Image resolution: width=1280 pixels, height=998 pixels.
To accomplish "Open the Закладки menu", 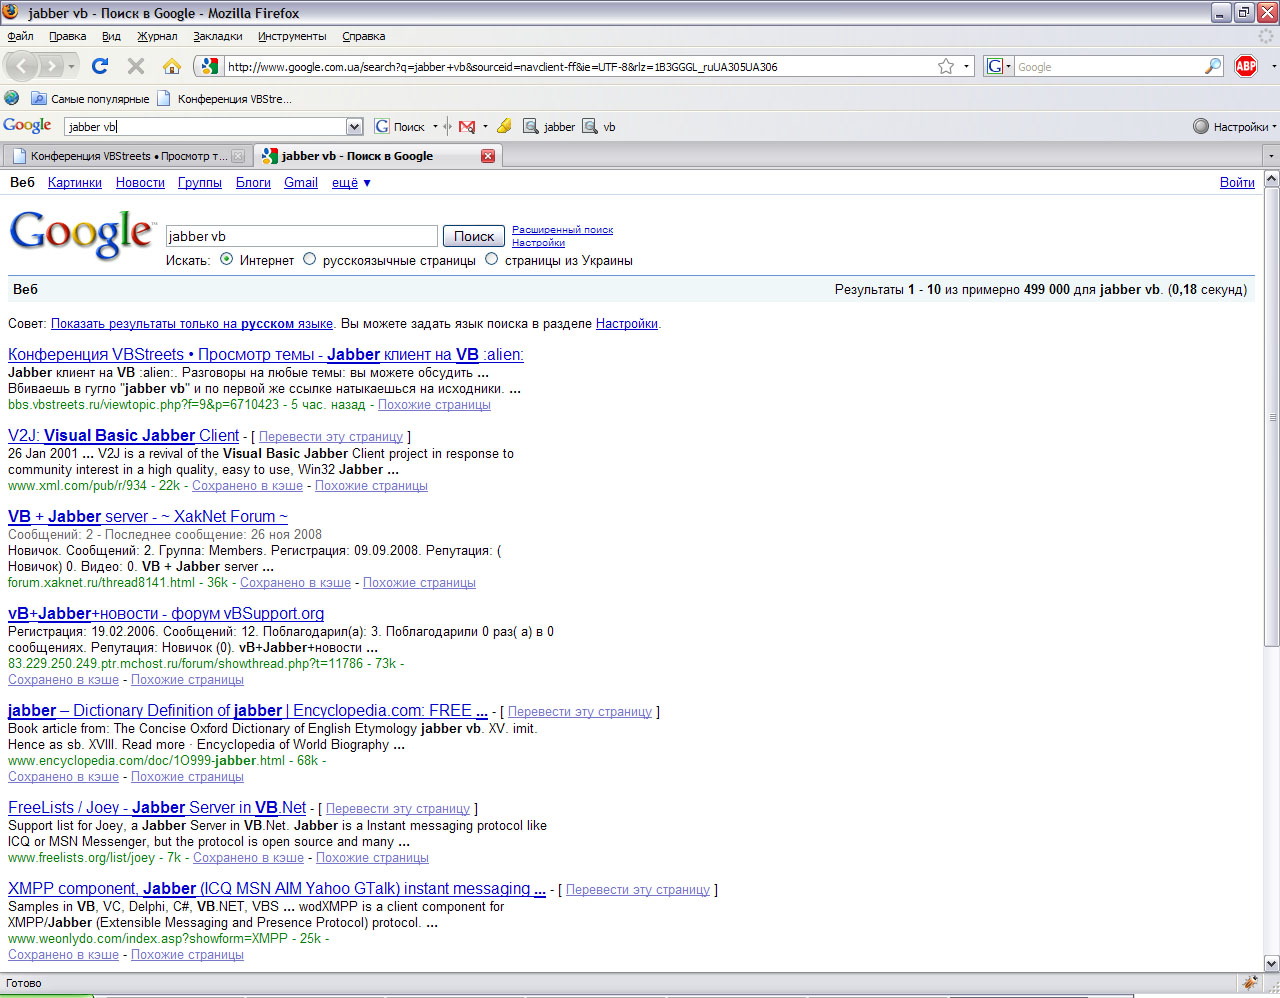I will coord(218,36).
